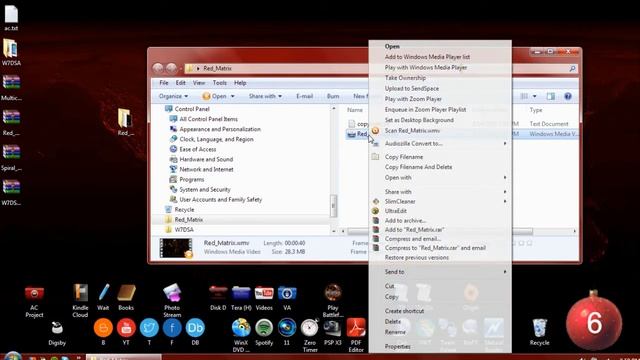Image resolution: width=640 pixels, height=360 pixels.
Task: Open the Books dock icon
Action: click(126, 297)
